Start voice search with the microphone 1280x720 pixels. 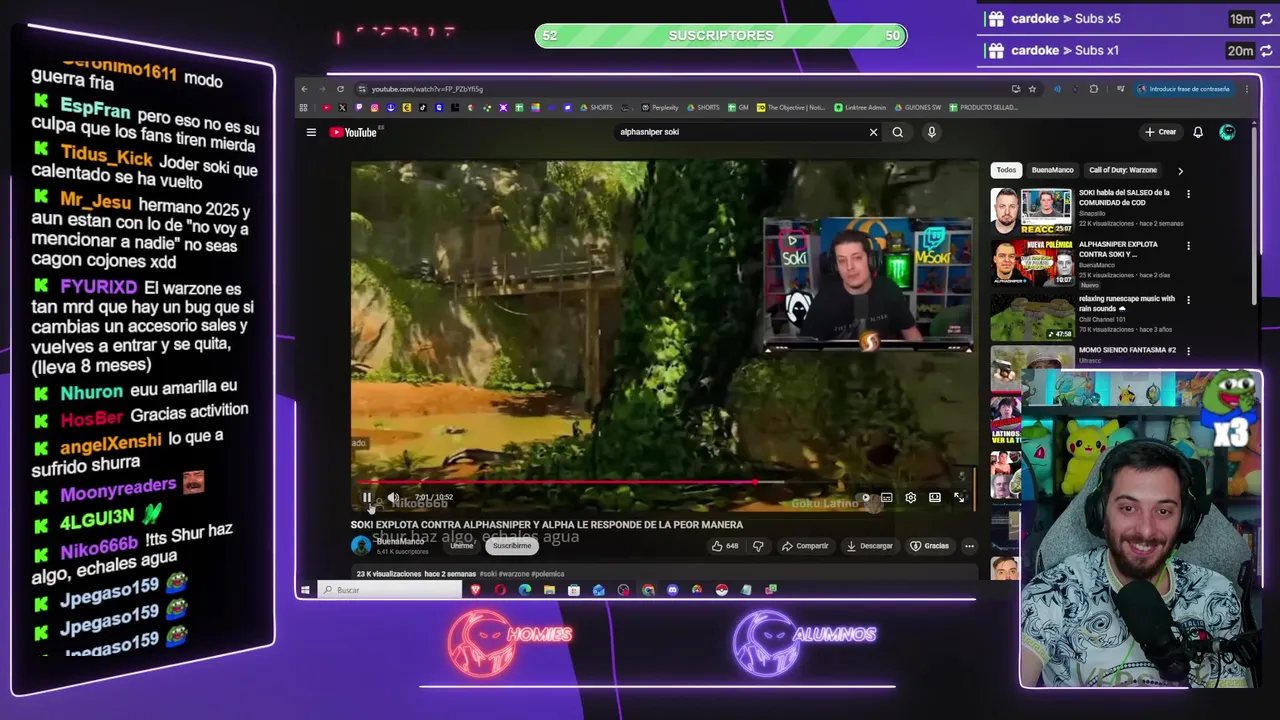931,132
